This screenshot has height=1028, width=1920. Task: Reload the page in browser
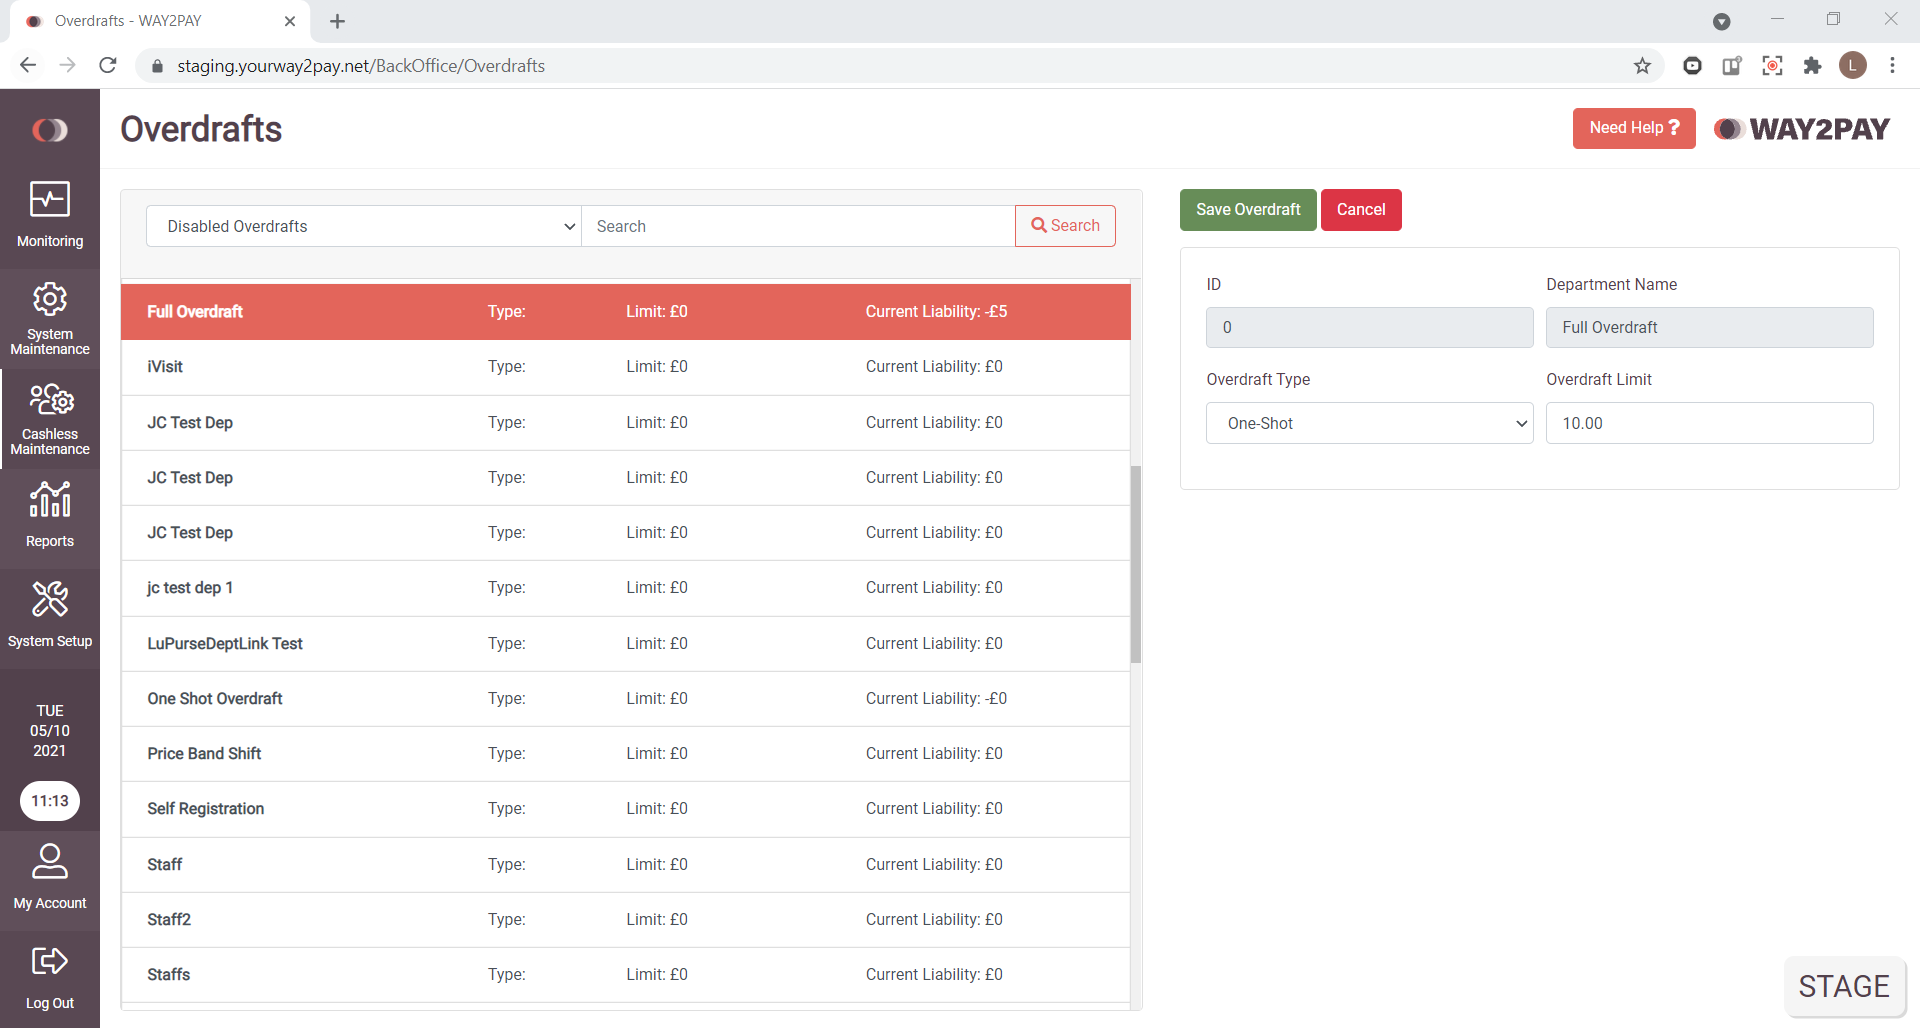point(108,66)
